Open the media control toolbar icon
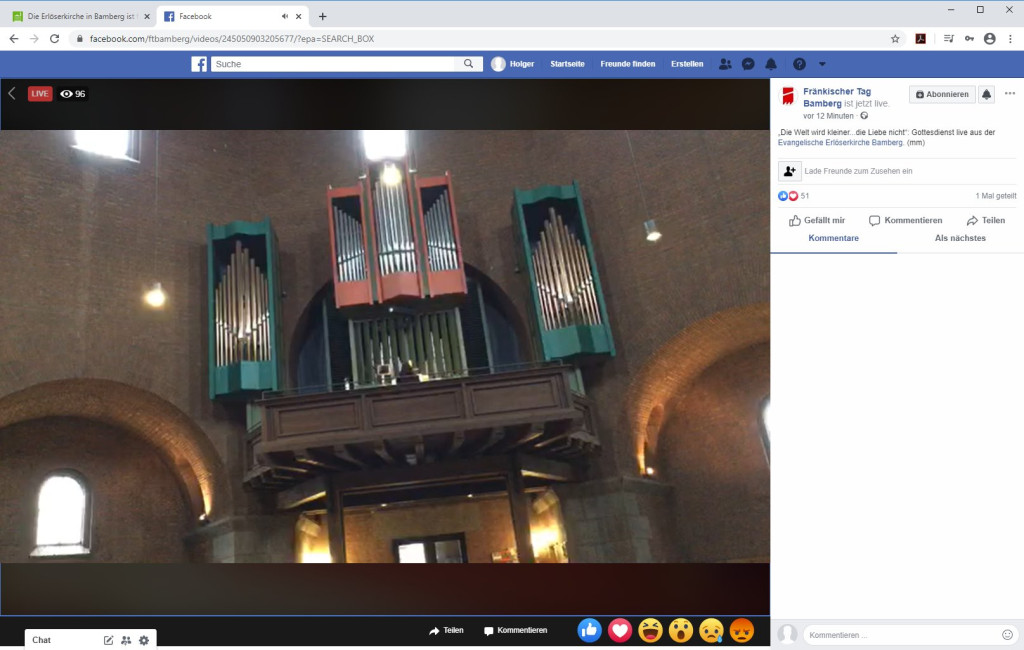 click(949, 39)
